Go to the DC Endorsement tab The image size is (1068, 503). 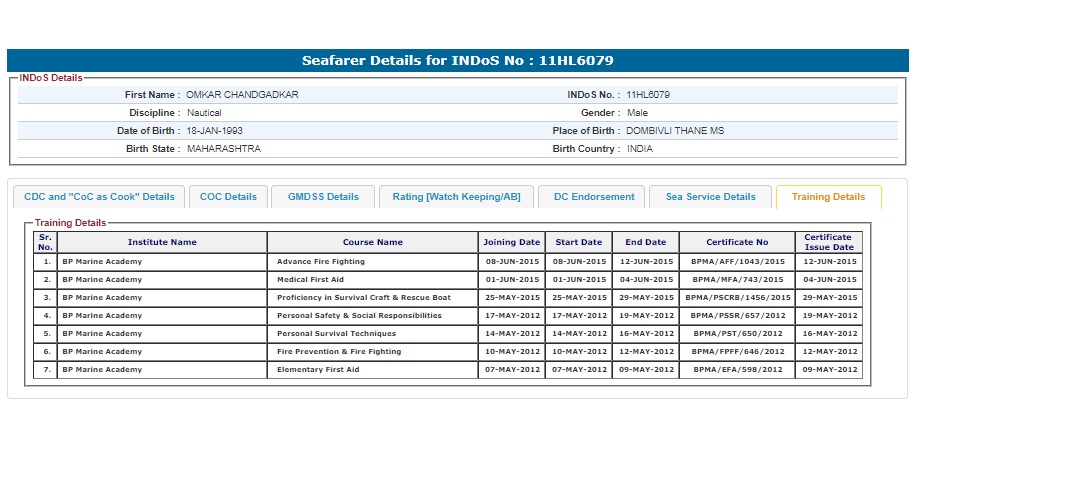pos(594,197)
